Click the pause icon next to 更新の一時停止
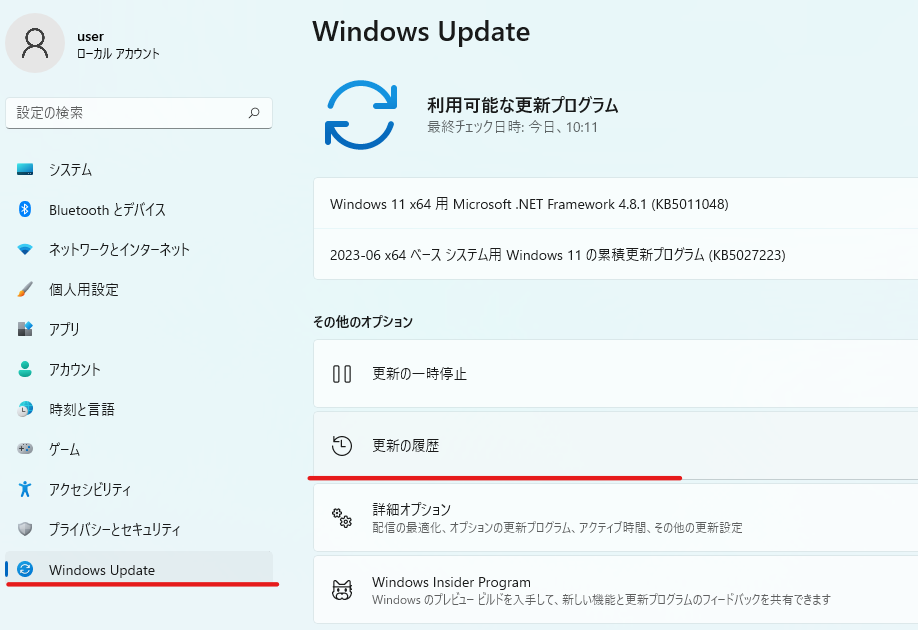Image resolution: width=918 pixels, height=630 pixels. click(x=343, y=373)
